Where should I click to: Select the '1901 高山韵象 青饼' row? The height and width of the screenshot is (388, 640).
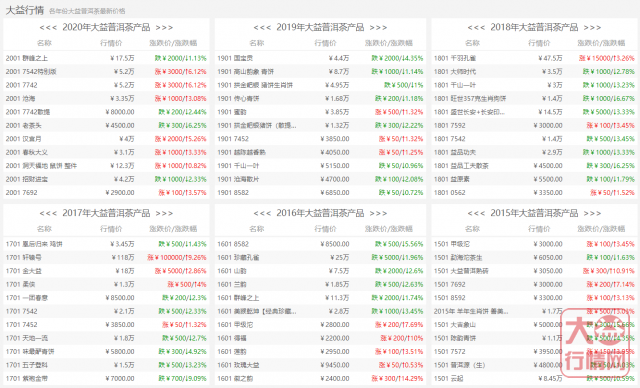320,71
